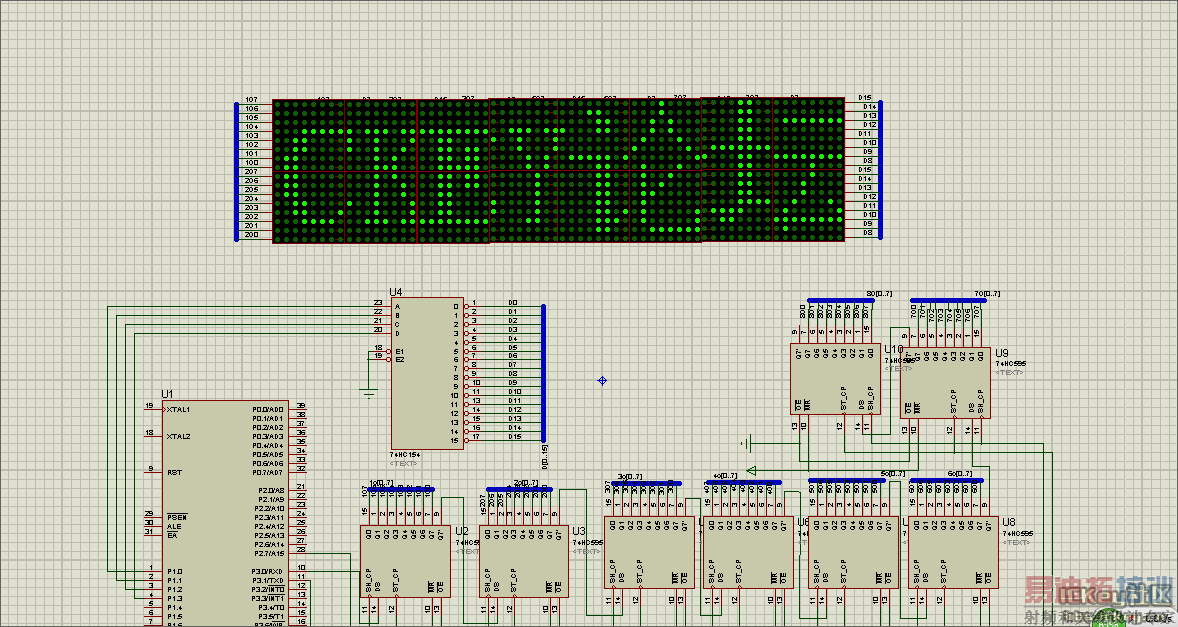Click the E2 enable pin on U4
Screen dimensions: 1178x627
point(400,360)
